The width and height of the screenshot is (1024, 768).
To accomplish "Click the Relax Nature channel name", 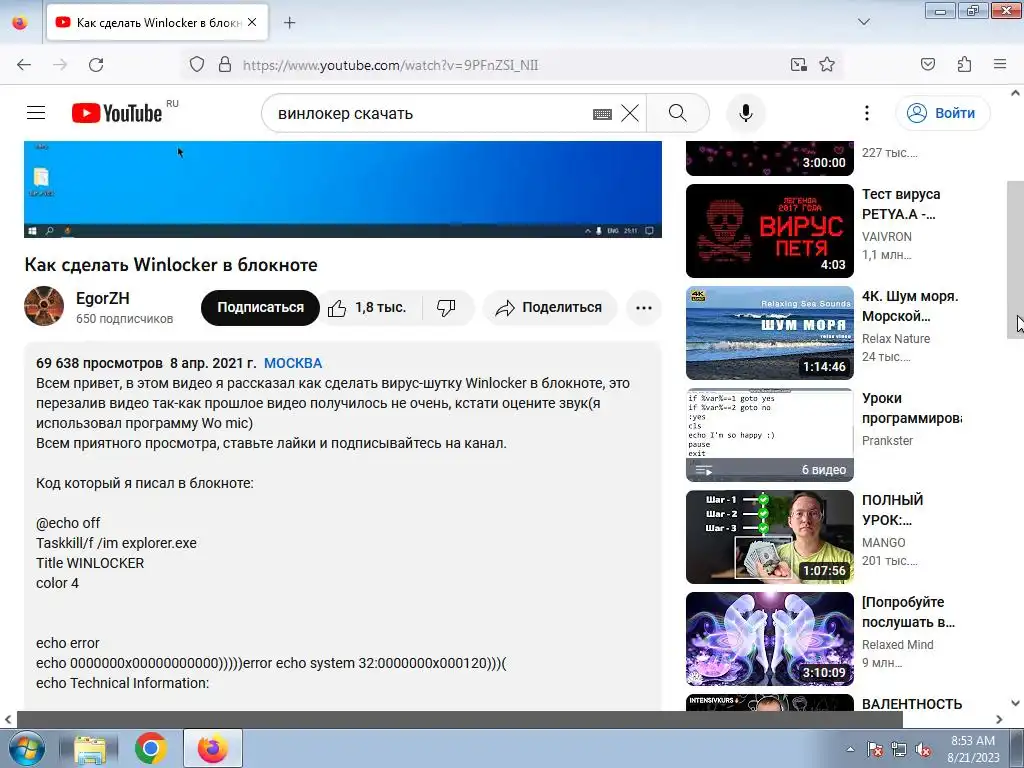I will (x=896, y=339).
